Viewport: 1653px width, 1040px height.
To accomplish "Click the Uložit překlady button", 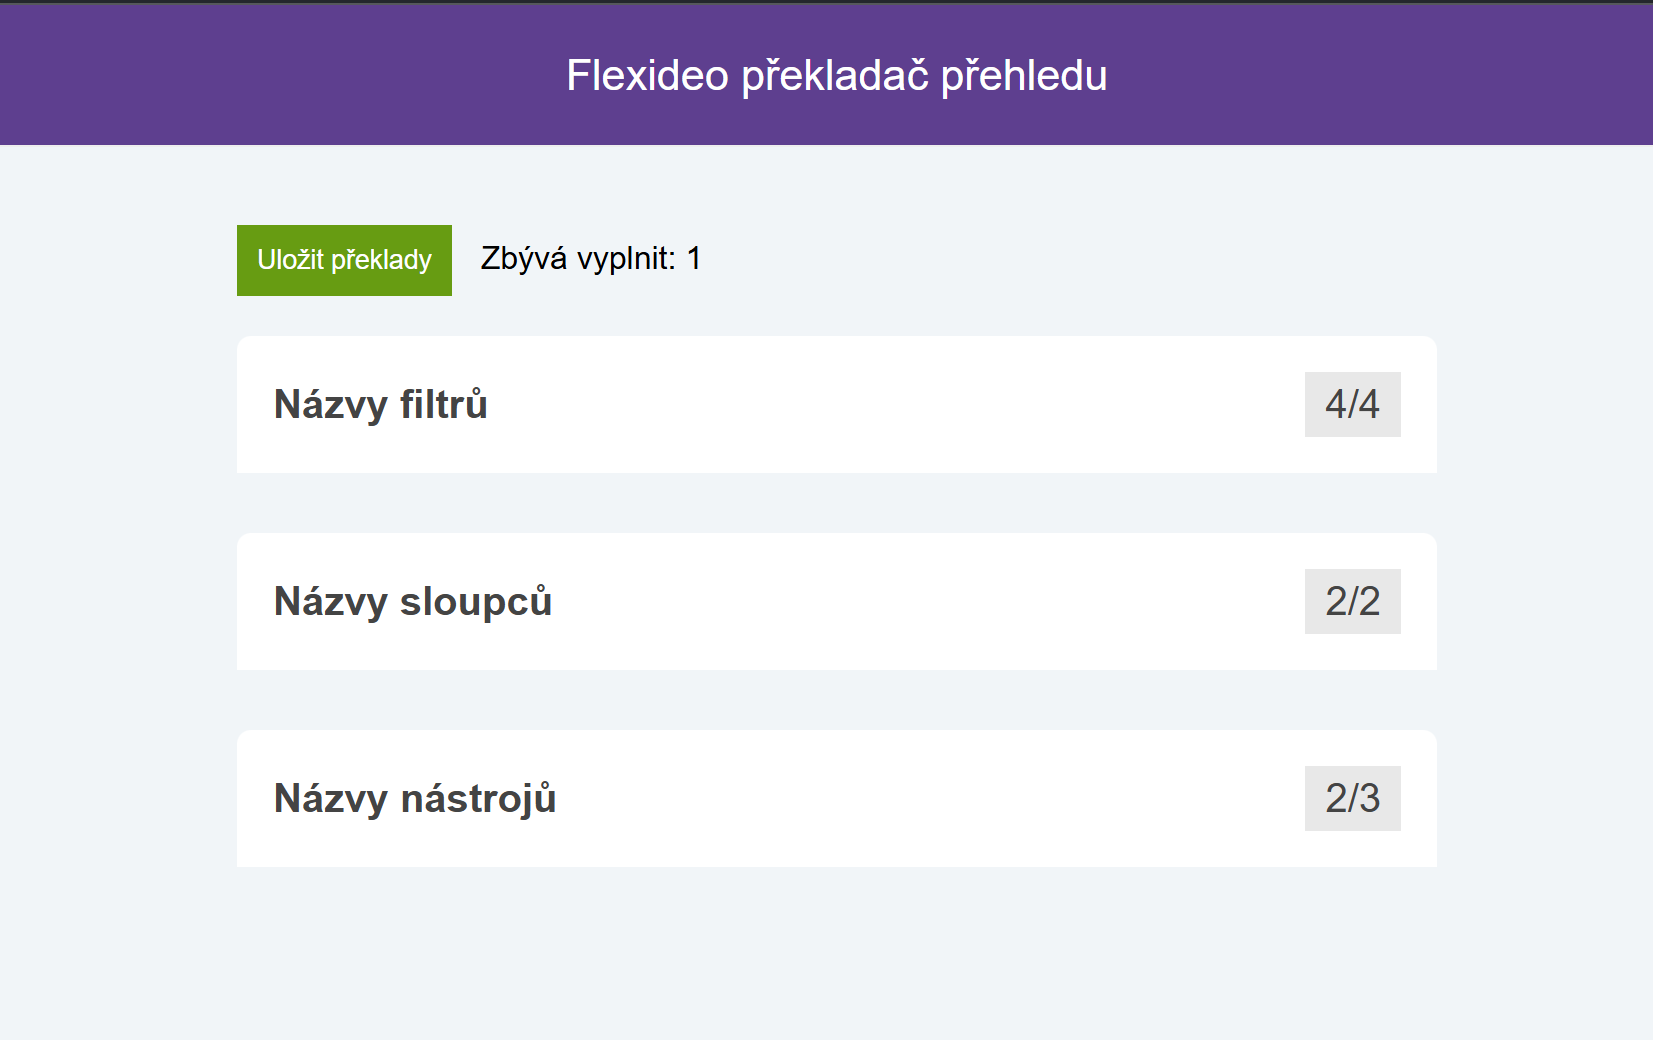I will [344, 260].
